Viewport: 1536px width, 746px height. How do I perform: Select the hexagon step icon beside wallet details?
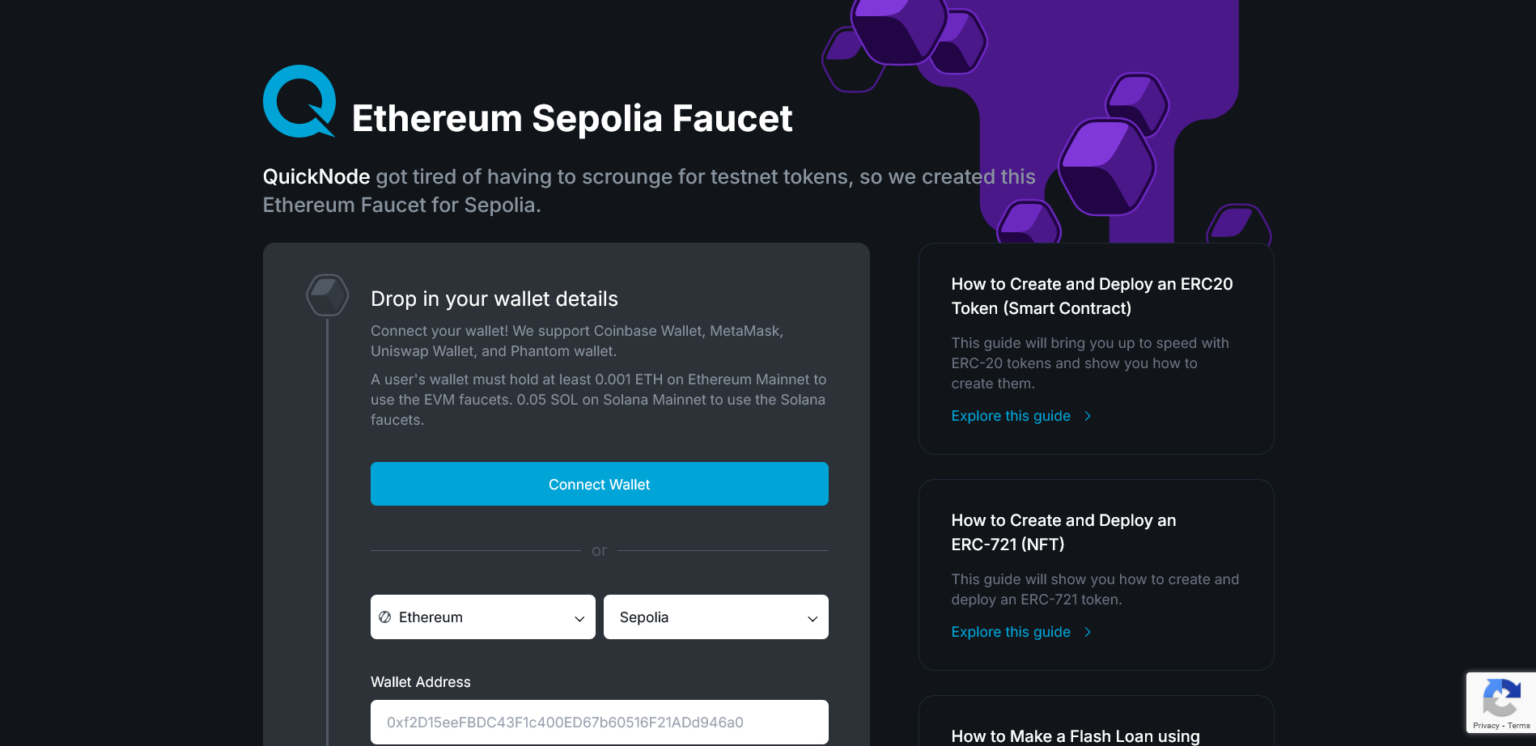[327, 295]
